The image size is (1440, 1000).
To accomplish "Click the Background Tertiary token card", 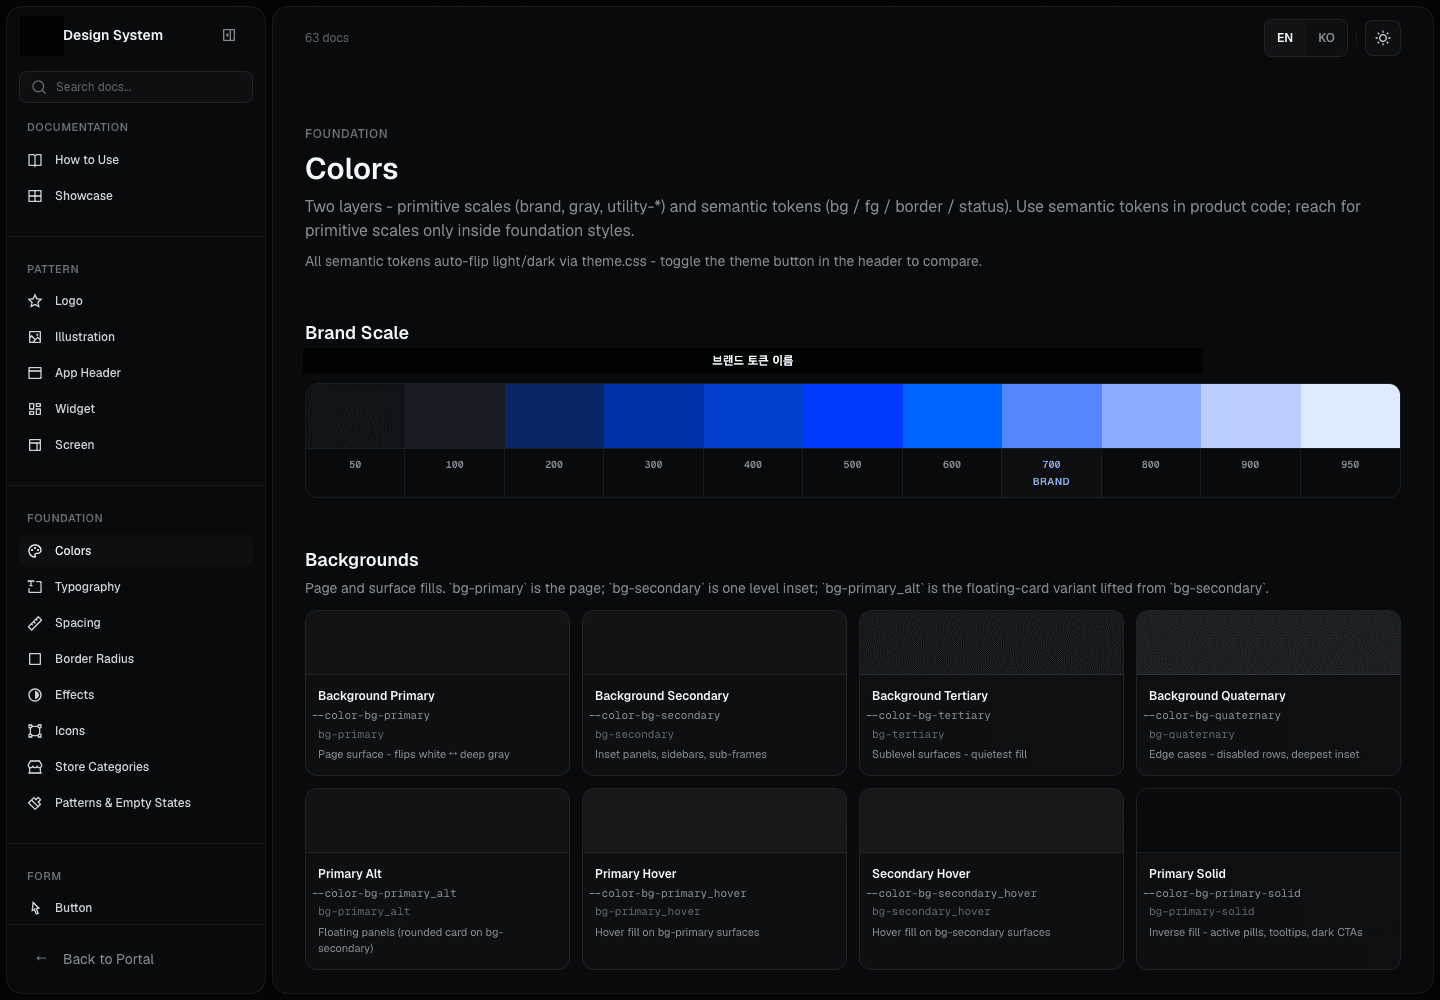I will pos(991,693).
